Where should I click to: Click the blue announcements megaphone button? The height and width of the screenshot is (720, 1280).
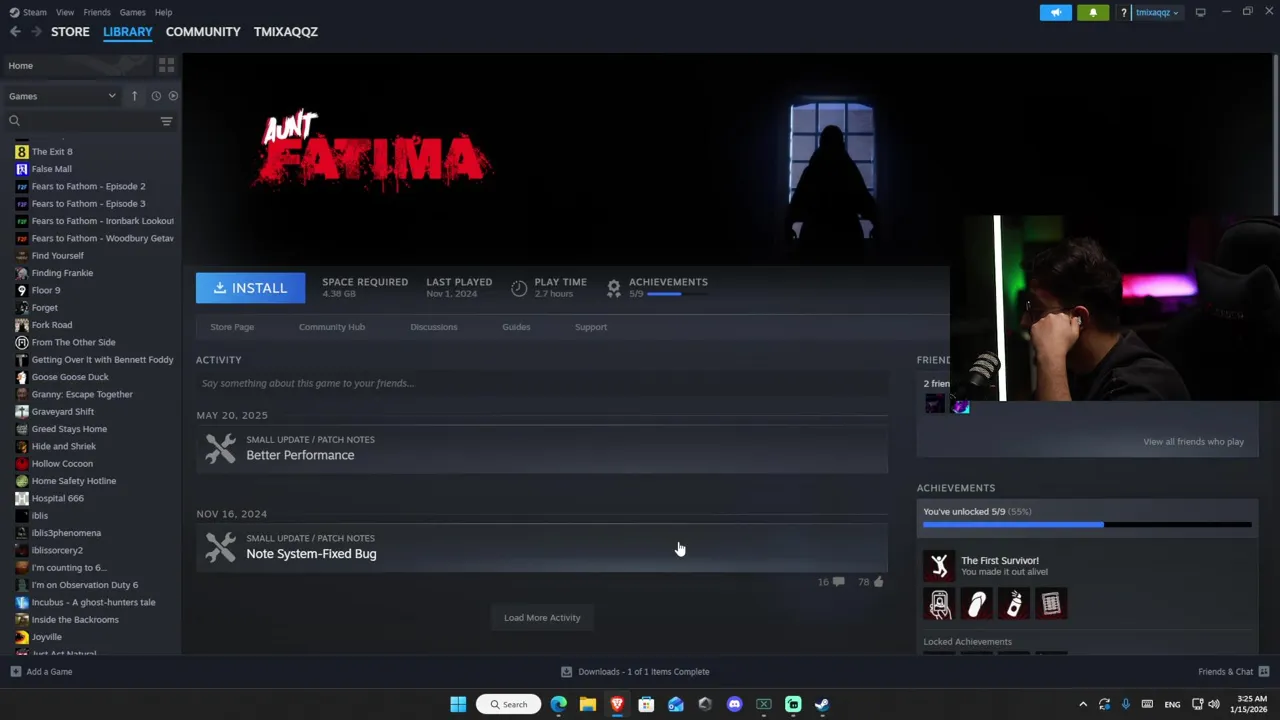click(x=1056, y=12)
